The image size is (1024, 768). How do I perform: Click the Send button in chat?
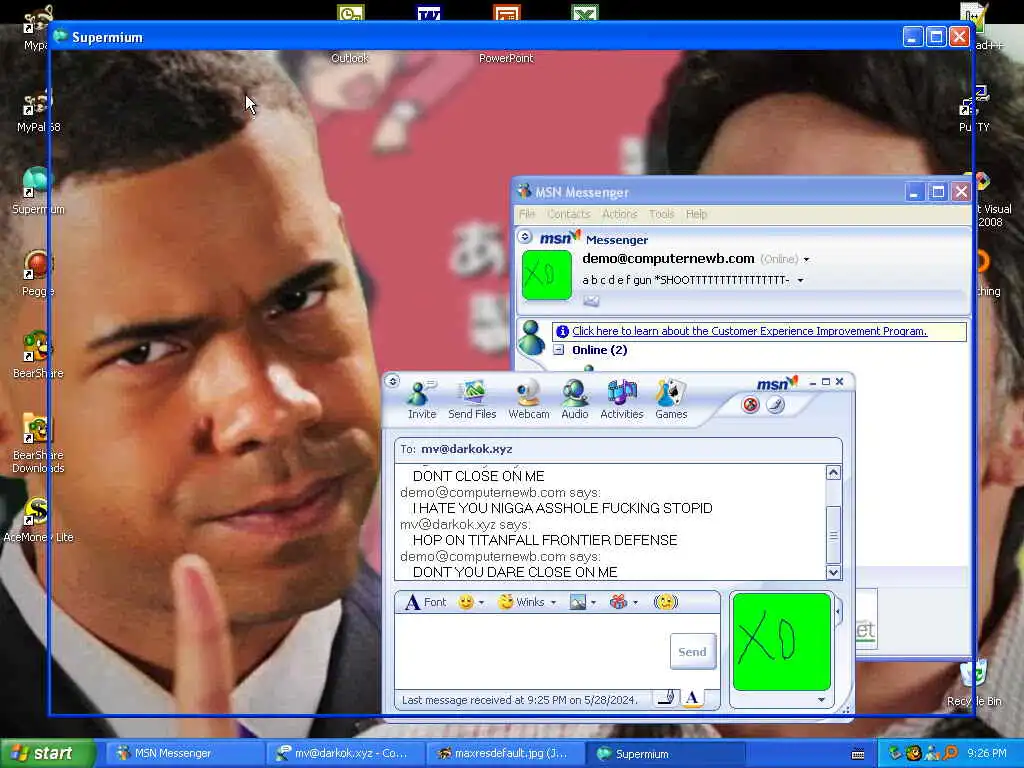pyautogui.click(x=692, y=652)
